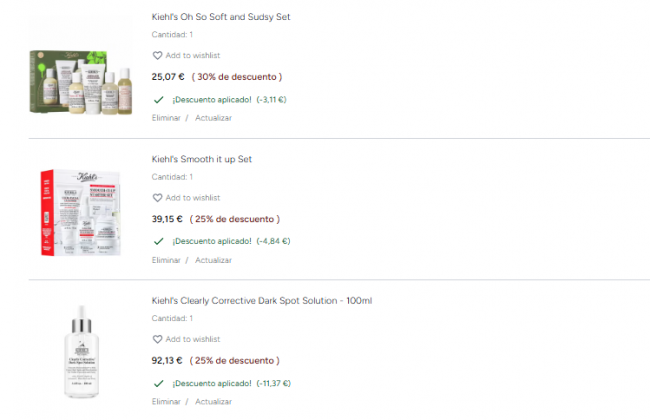Click heart icon for Clearly Corrective Dark Spot Solution
Viewport: 650px width, 420px height.
click(x=157, y=340)
